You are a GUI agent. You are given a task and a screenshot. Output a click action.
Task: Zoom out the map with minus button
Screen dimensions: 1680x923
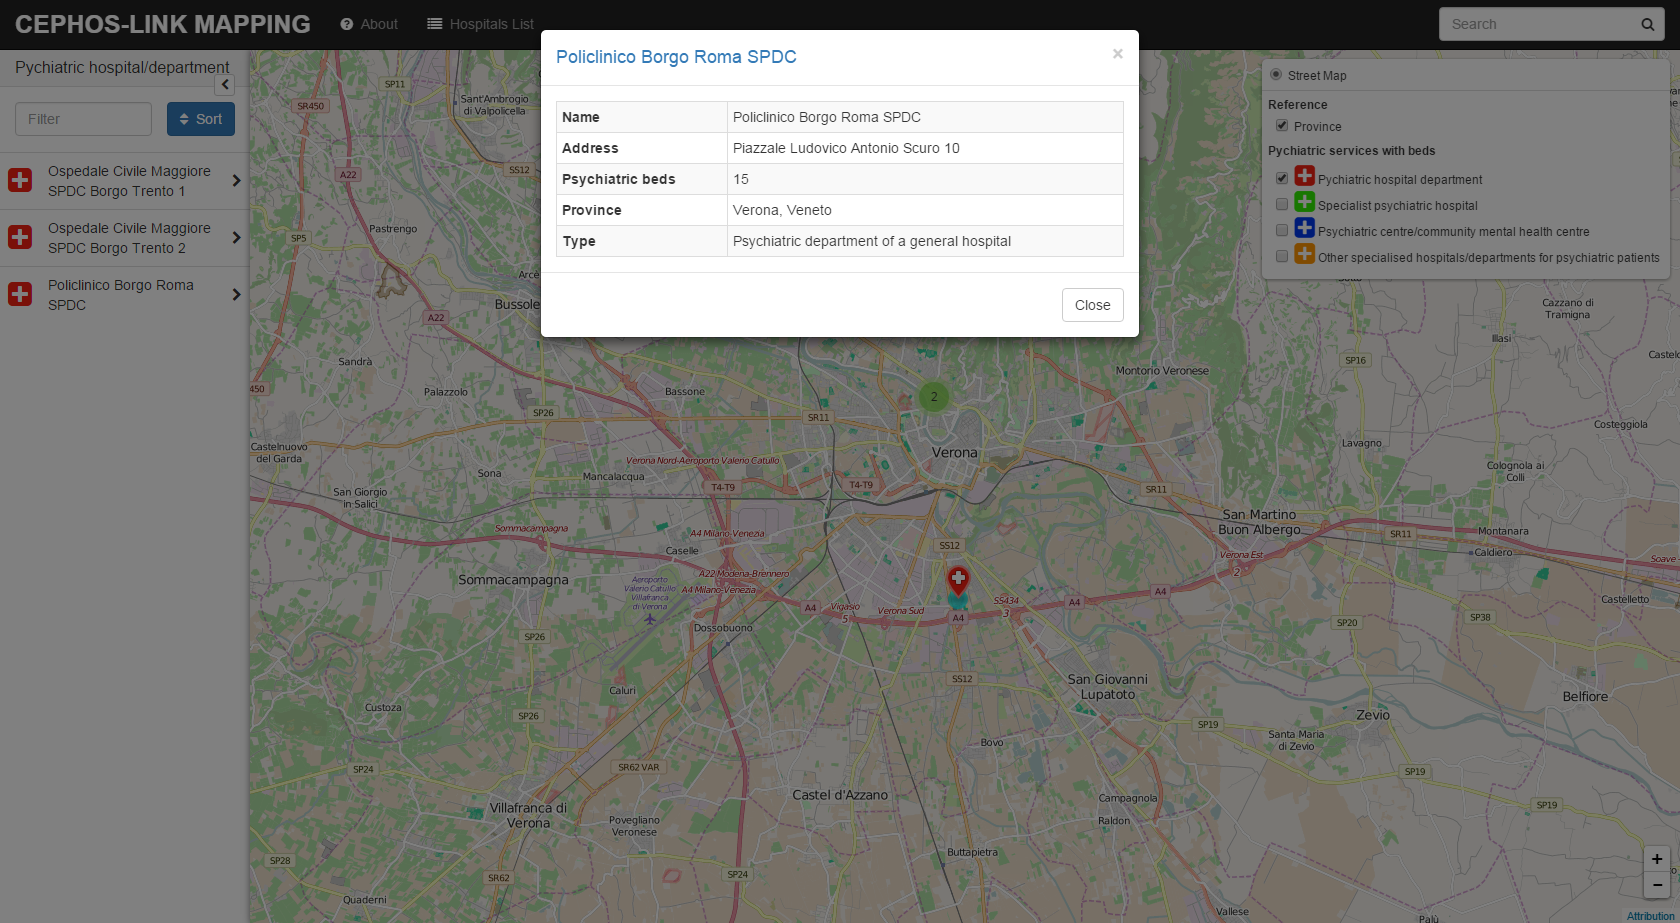(x=1656, y=885)
